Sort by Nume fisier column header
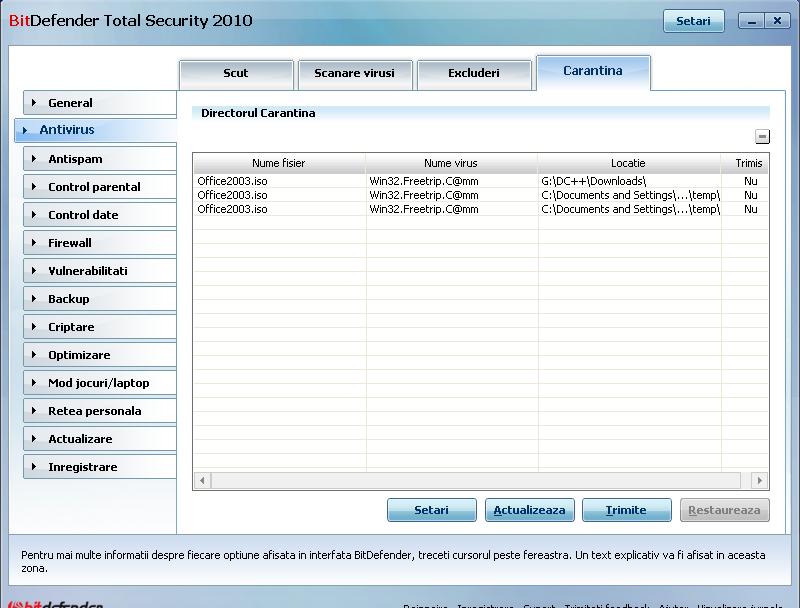Image resolution: width=800 pixels, height=608 pixels. tap(279, 163)
